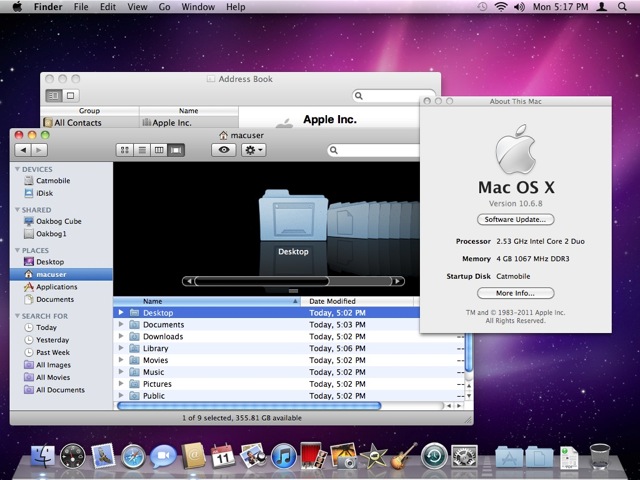This screenshot has height=480, width=640.
Task: Switch Finder to list view
Action: coord(142,149)
